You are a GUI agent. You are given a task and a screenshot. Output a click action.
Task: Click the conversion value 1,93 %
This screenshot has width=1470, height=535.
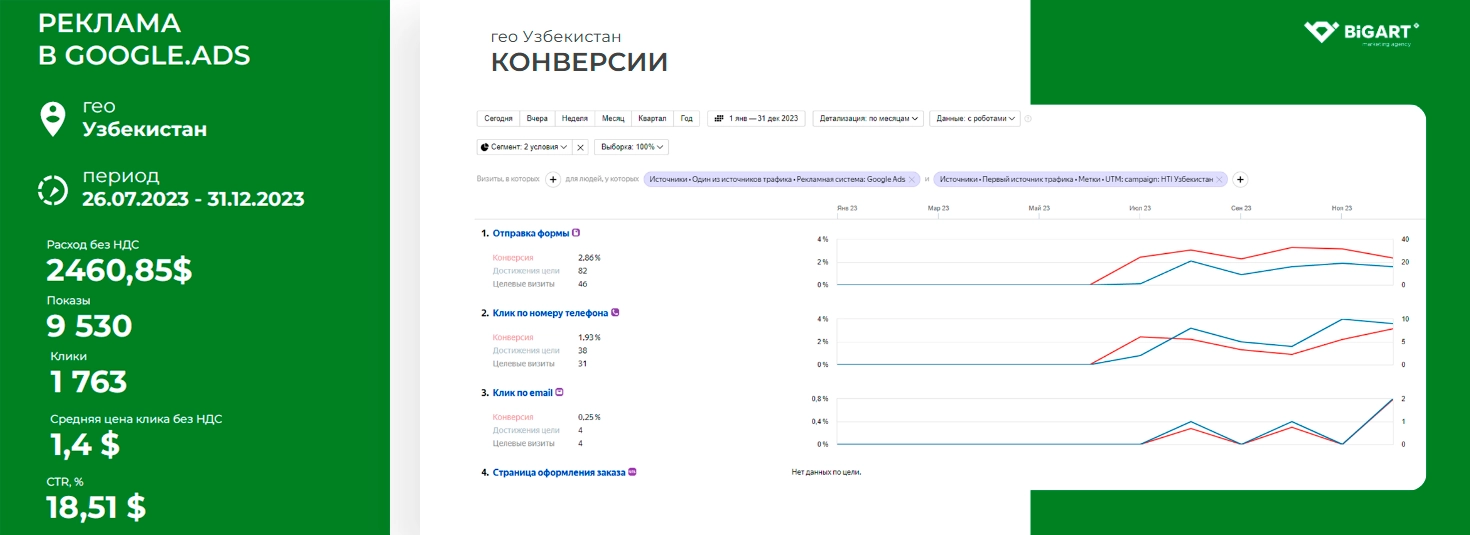click(x=589, y=337)
